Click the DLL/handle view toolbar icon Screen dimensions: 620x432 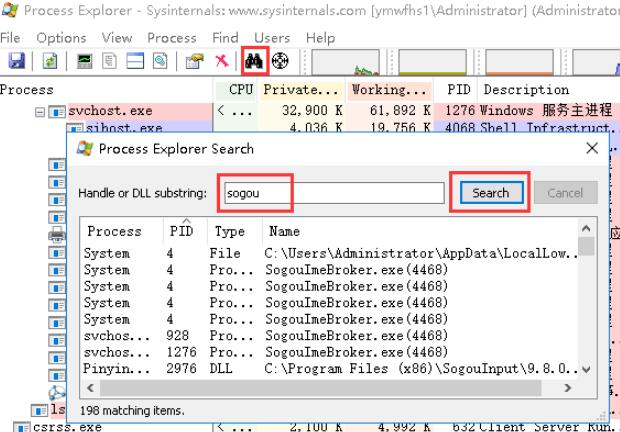click(160, 61)
